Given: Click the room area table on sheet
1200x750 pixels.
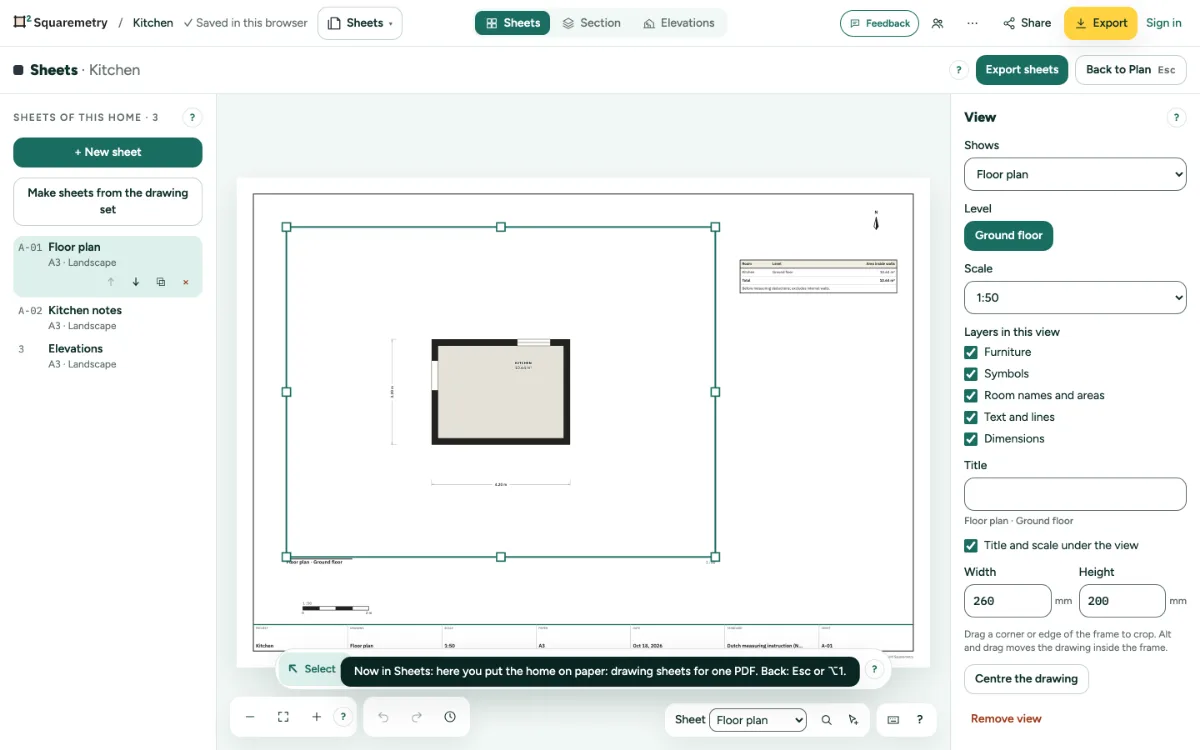Looking at the screenshot, I should pos(818,276).
